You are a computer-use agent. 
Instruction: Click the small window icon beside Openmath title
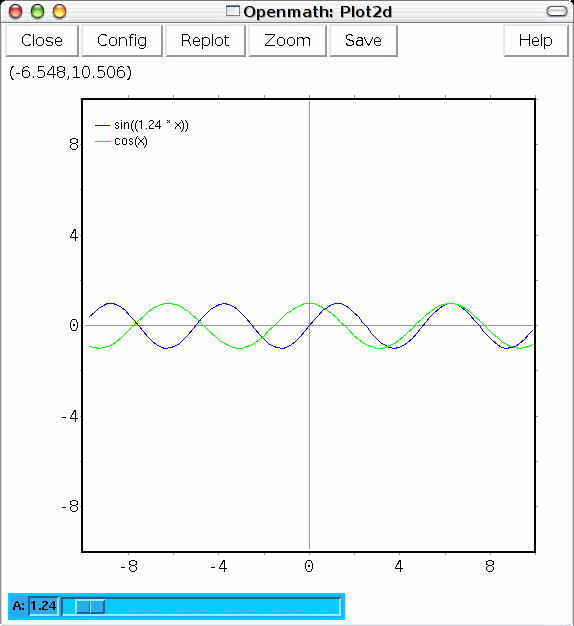click(x=233, y=11)
